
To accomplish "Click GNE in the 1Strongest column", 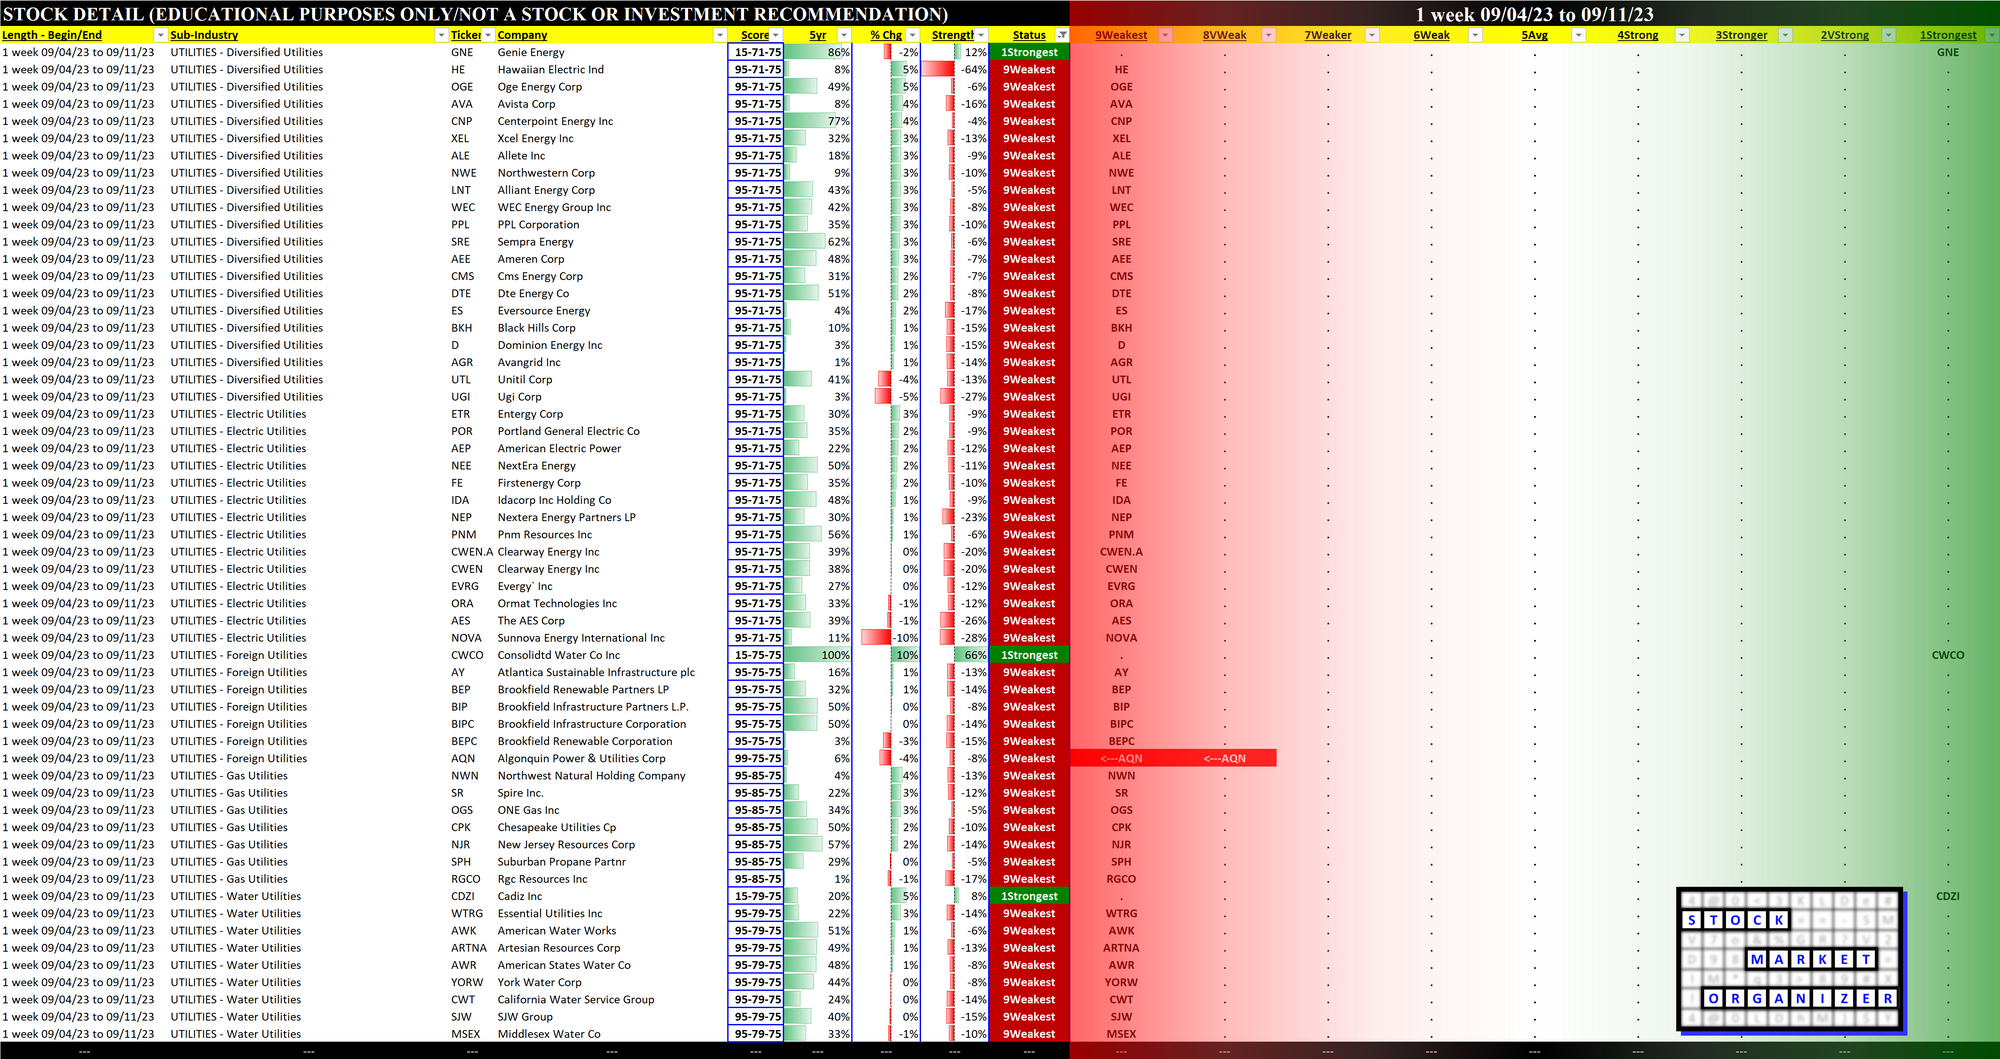I will [x=1948, y=52].
